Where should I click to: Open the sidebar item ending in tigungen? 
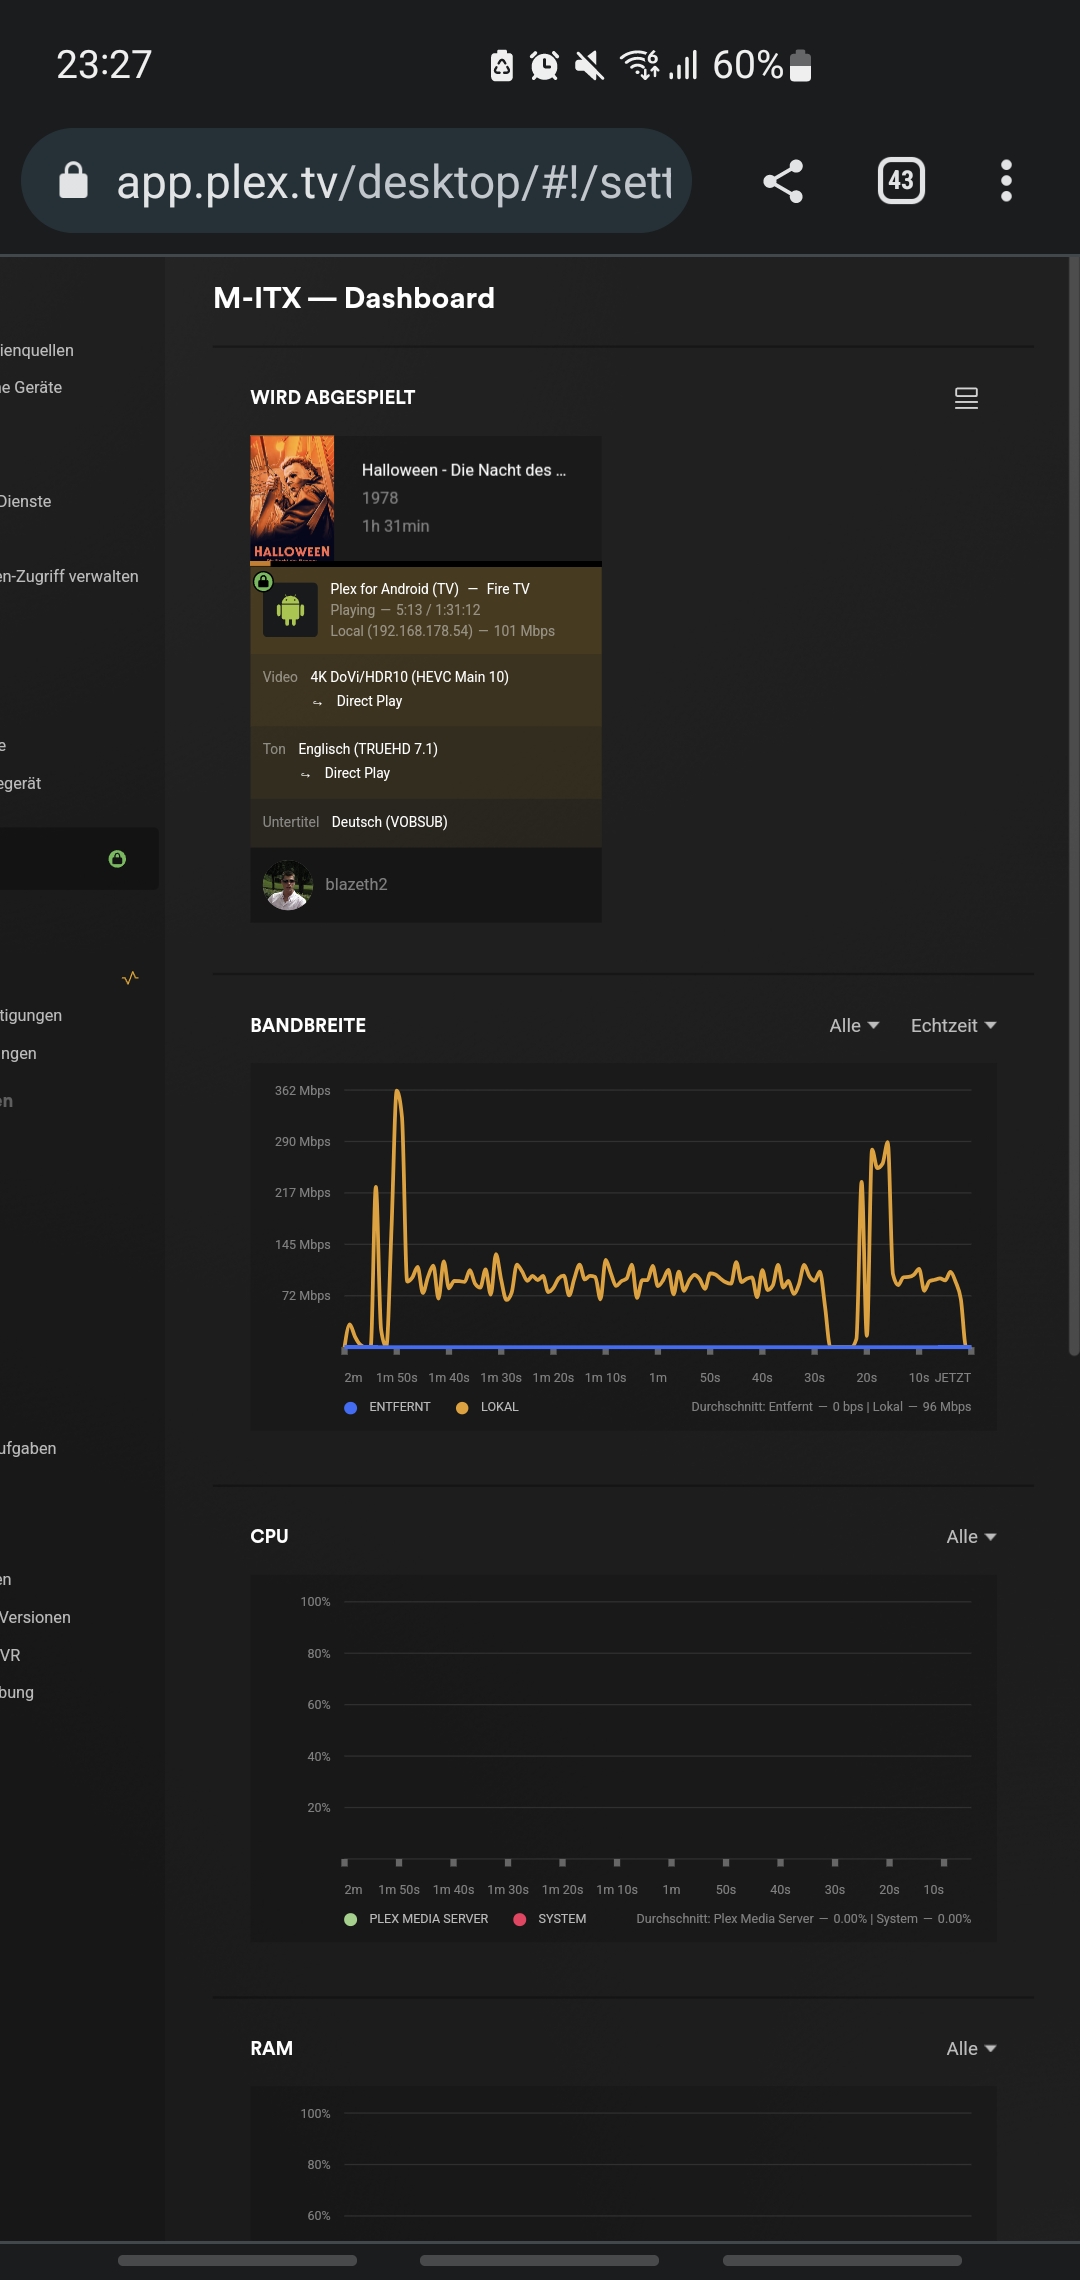31,1016
